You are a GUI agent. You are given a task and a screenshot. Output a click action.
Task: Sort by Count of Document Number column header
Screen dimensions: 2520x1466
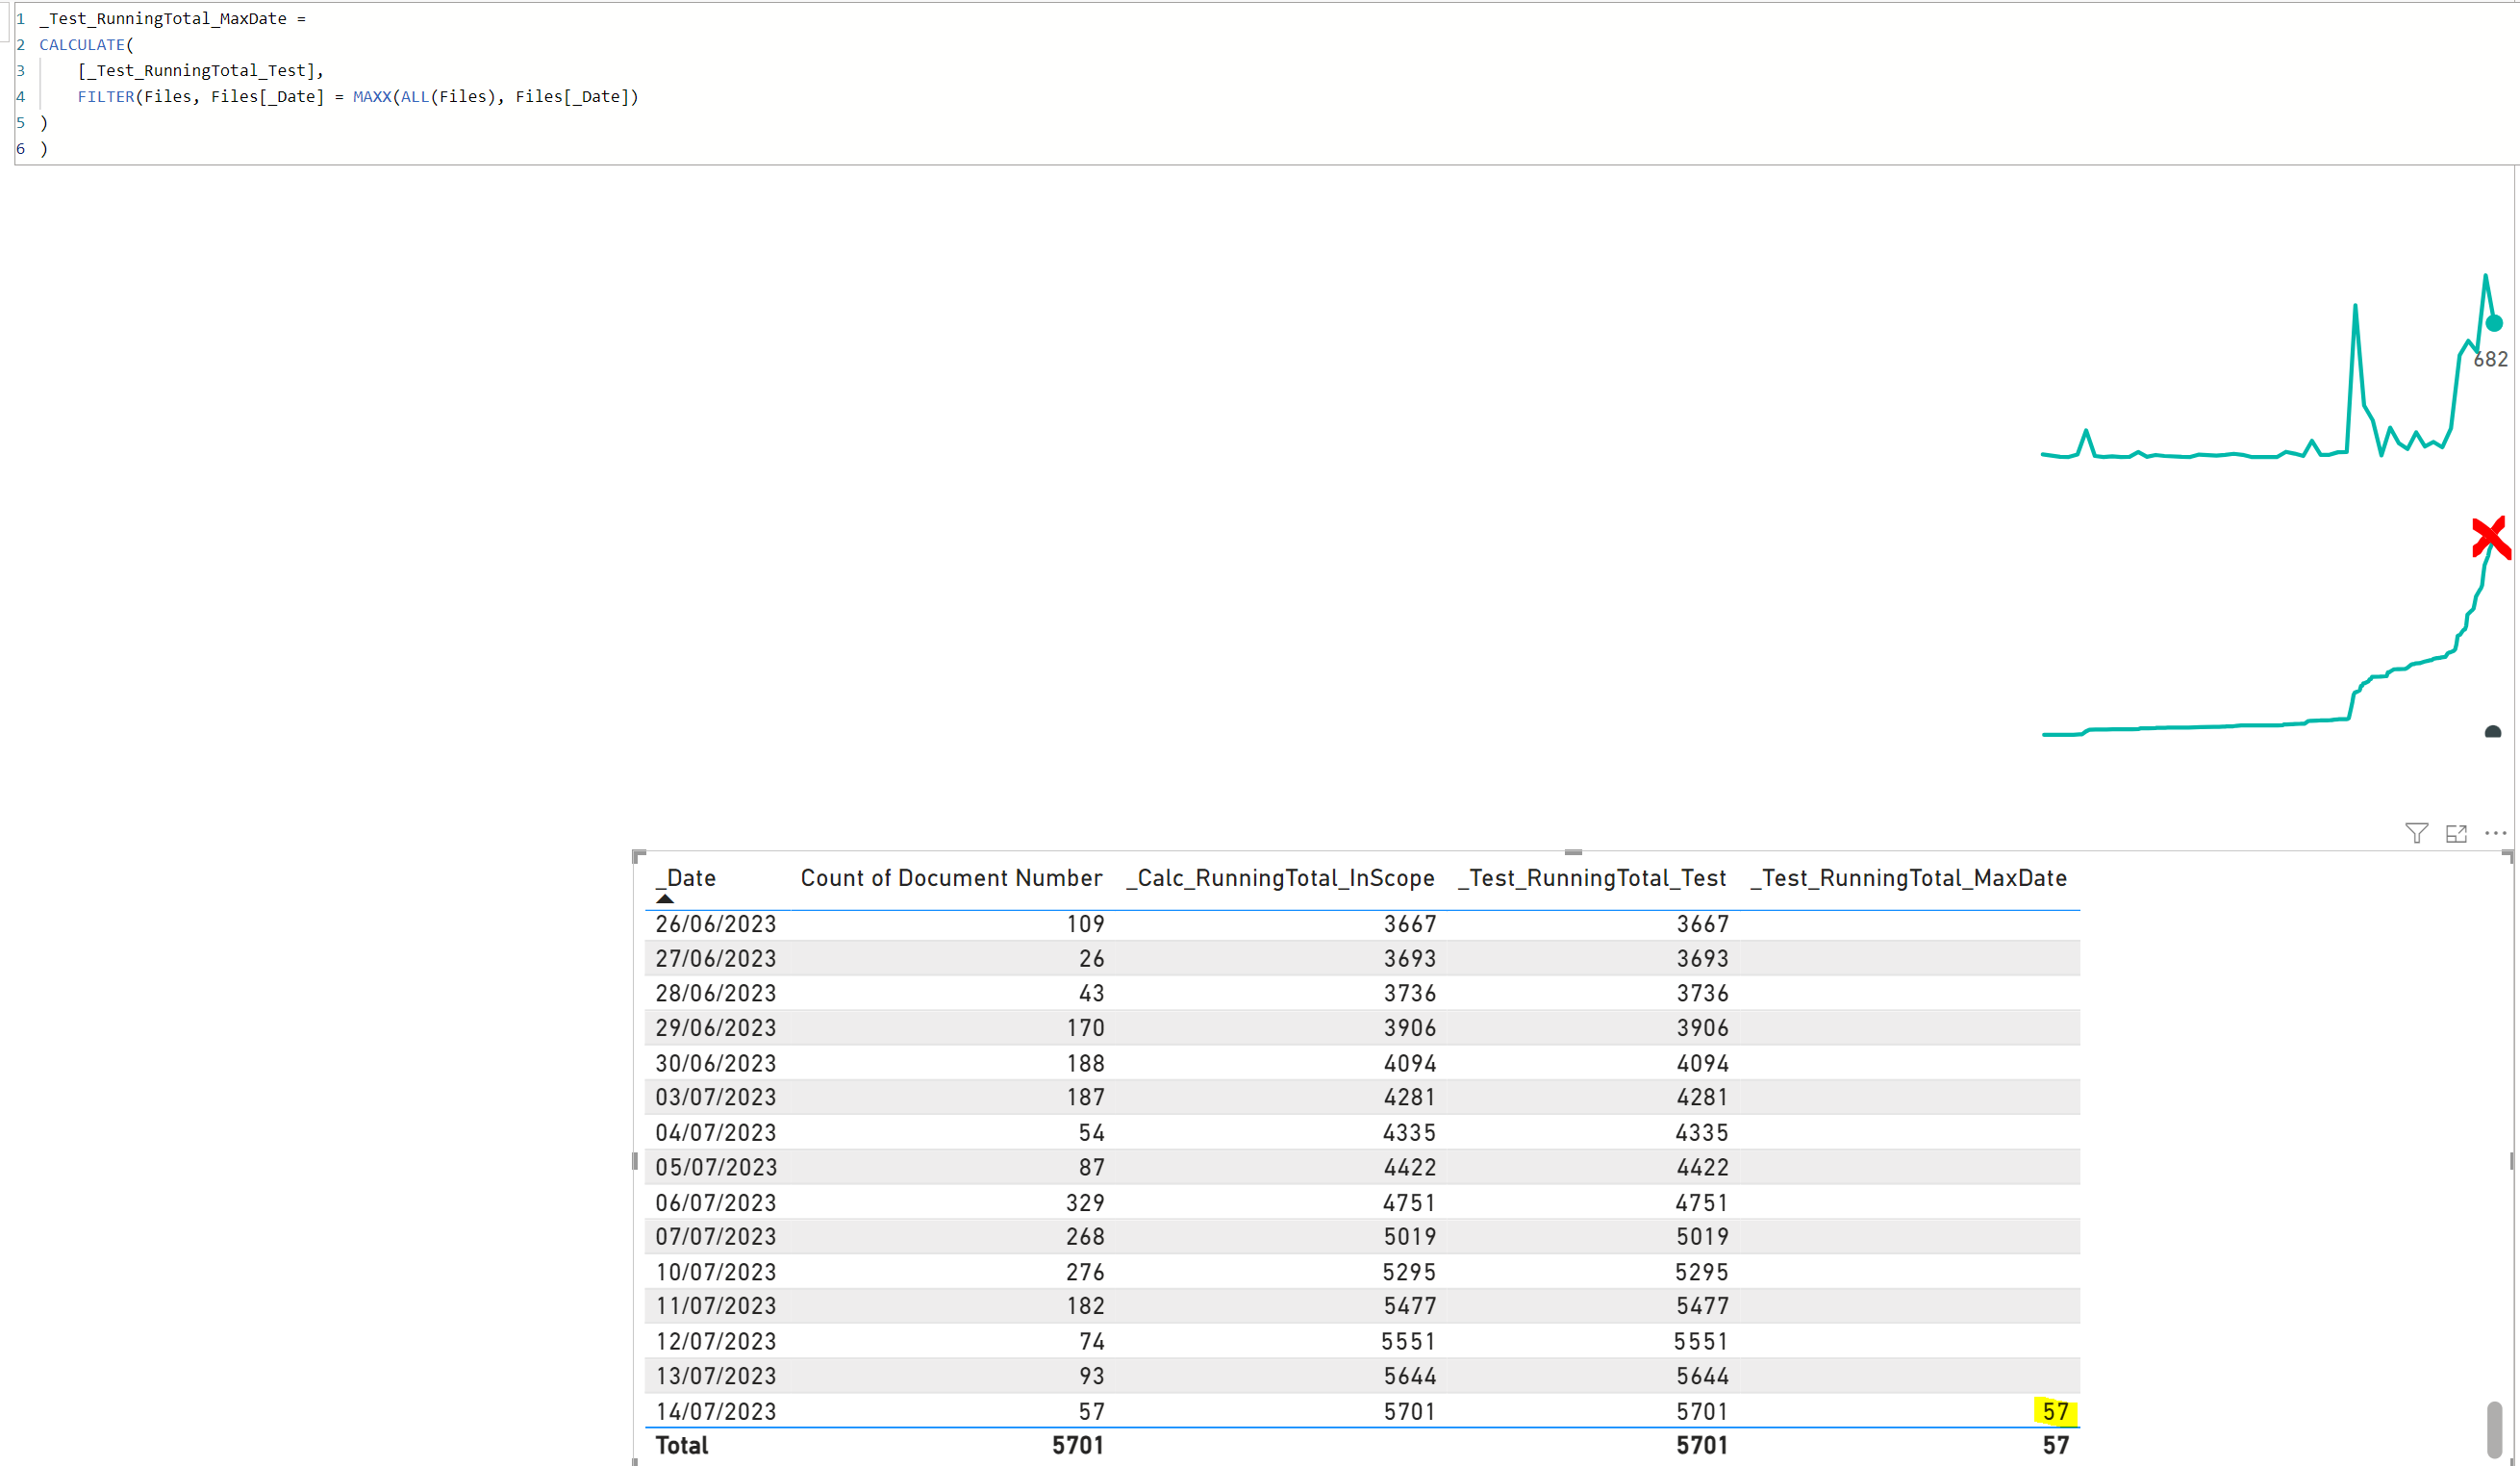coord(951,878)
